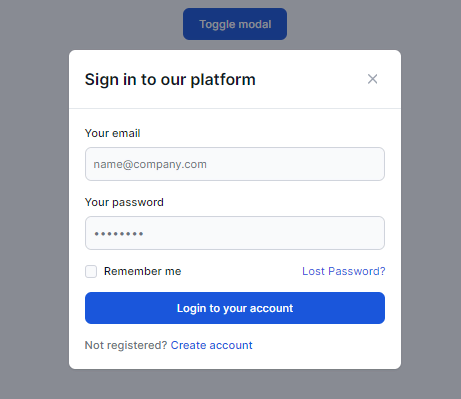Close the sign-in modal with X icon
Viewport: 461px width, 399px height.
(372, 79)
